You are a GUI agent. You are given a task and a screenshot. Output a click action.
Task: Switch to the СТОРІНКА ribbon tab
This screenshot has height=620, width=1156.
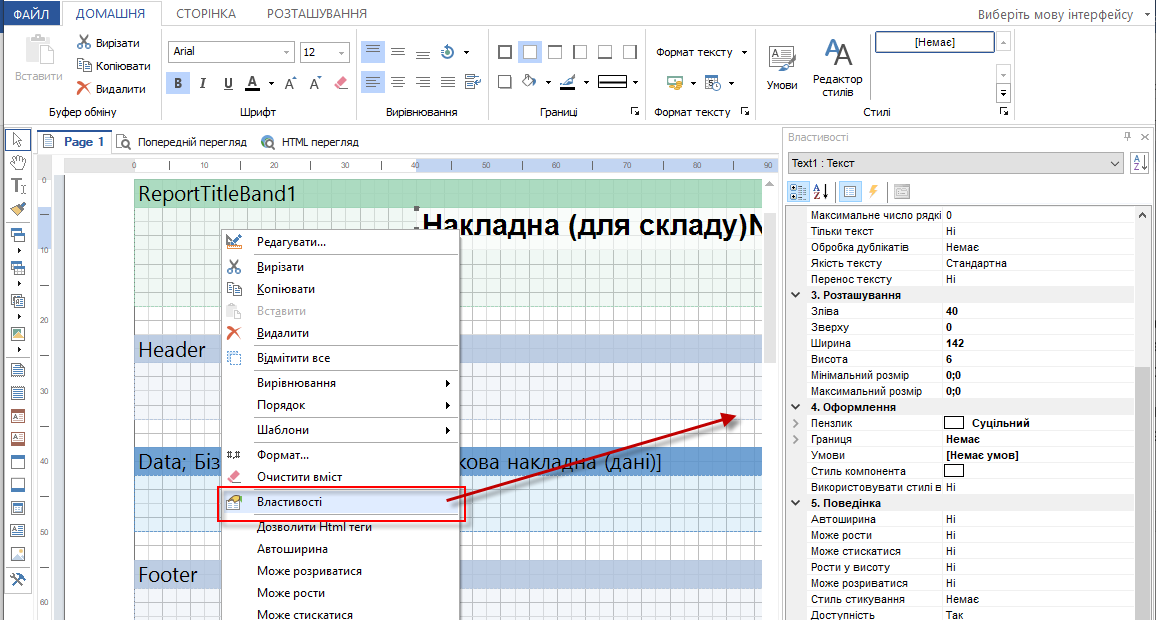tap(206, 13)
